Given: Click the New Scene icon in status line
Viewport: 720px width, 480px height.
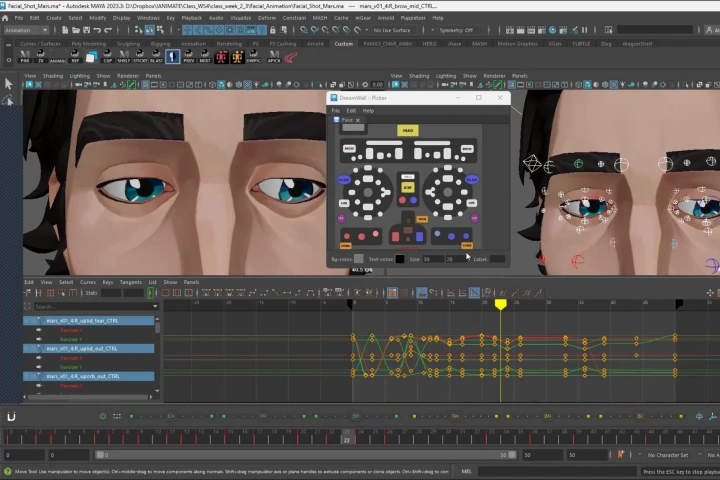Looking at the screenshot, I should [65, 30].
